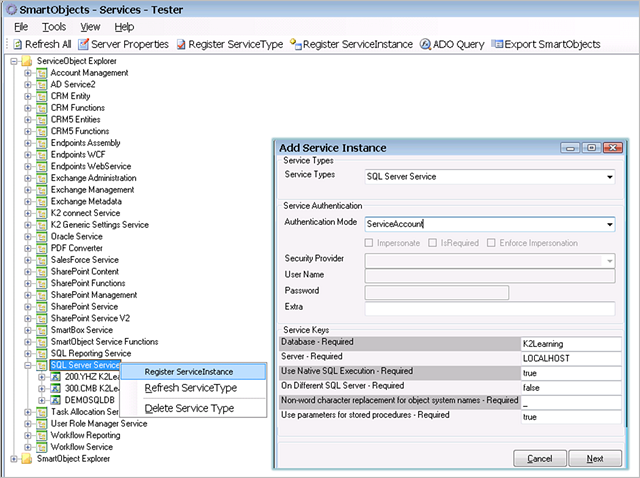Choose Register ServiceInstance from context menu

[193, 372]
